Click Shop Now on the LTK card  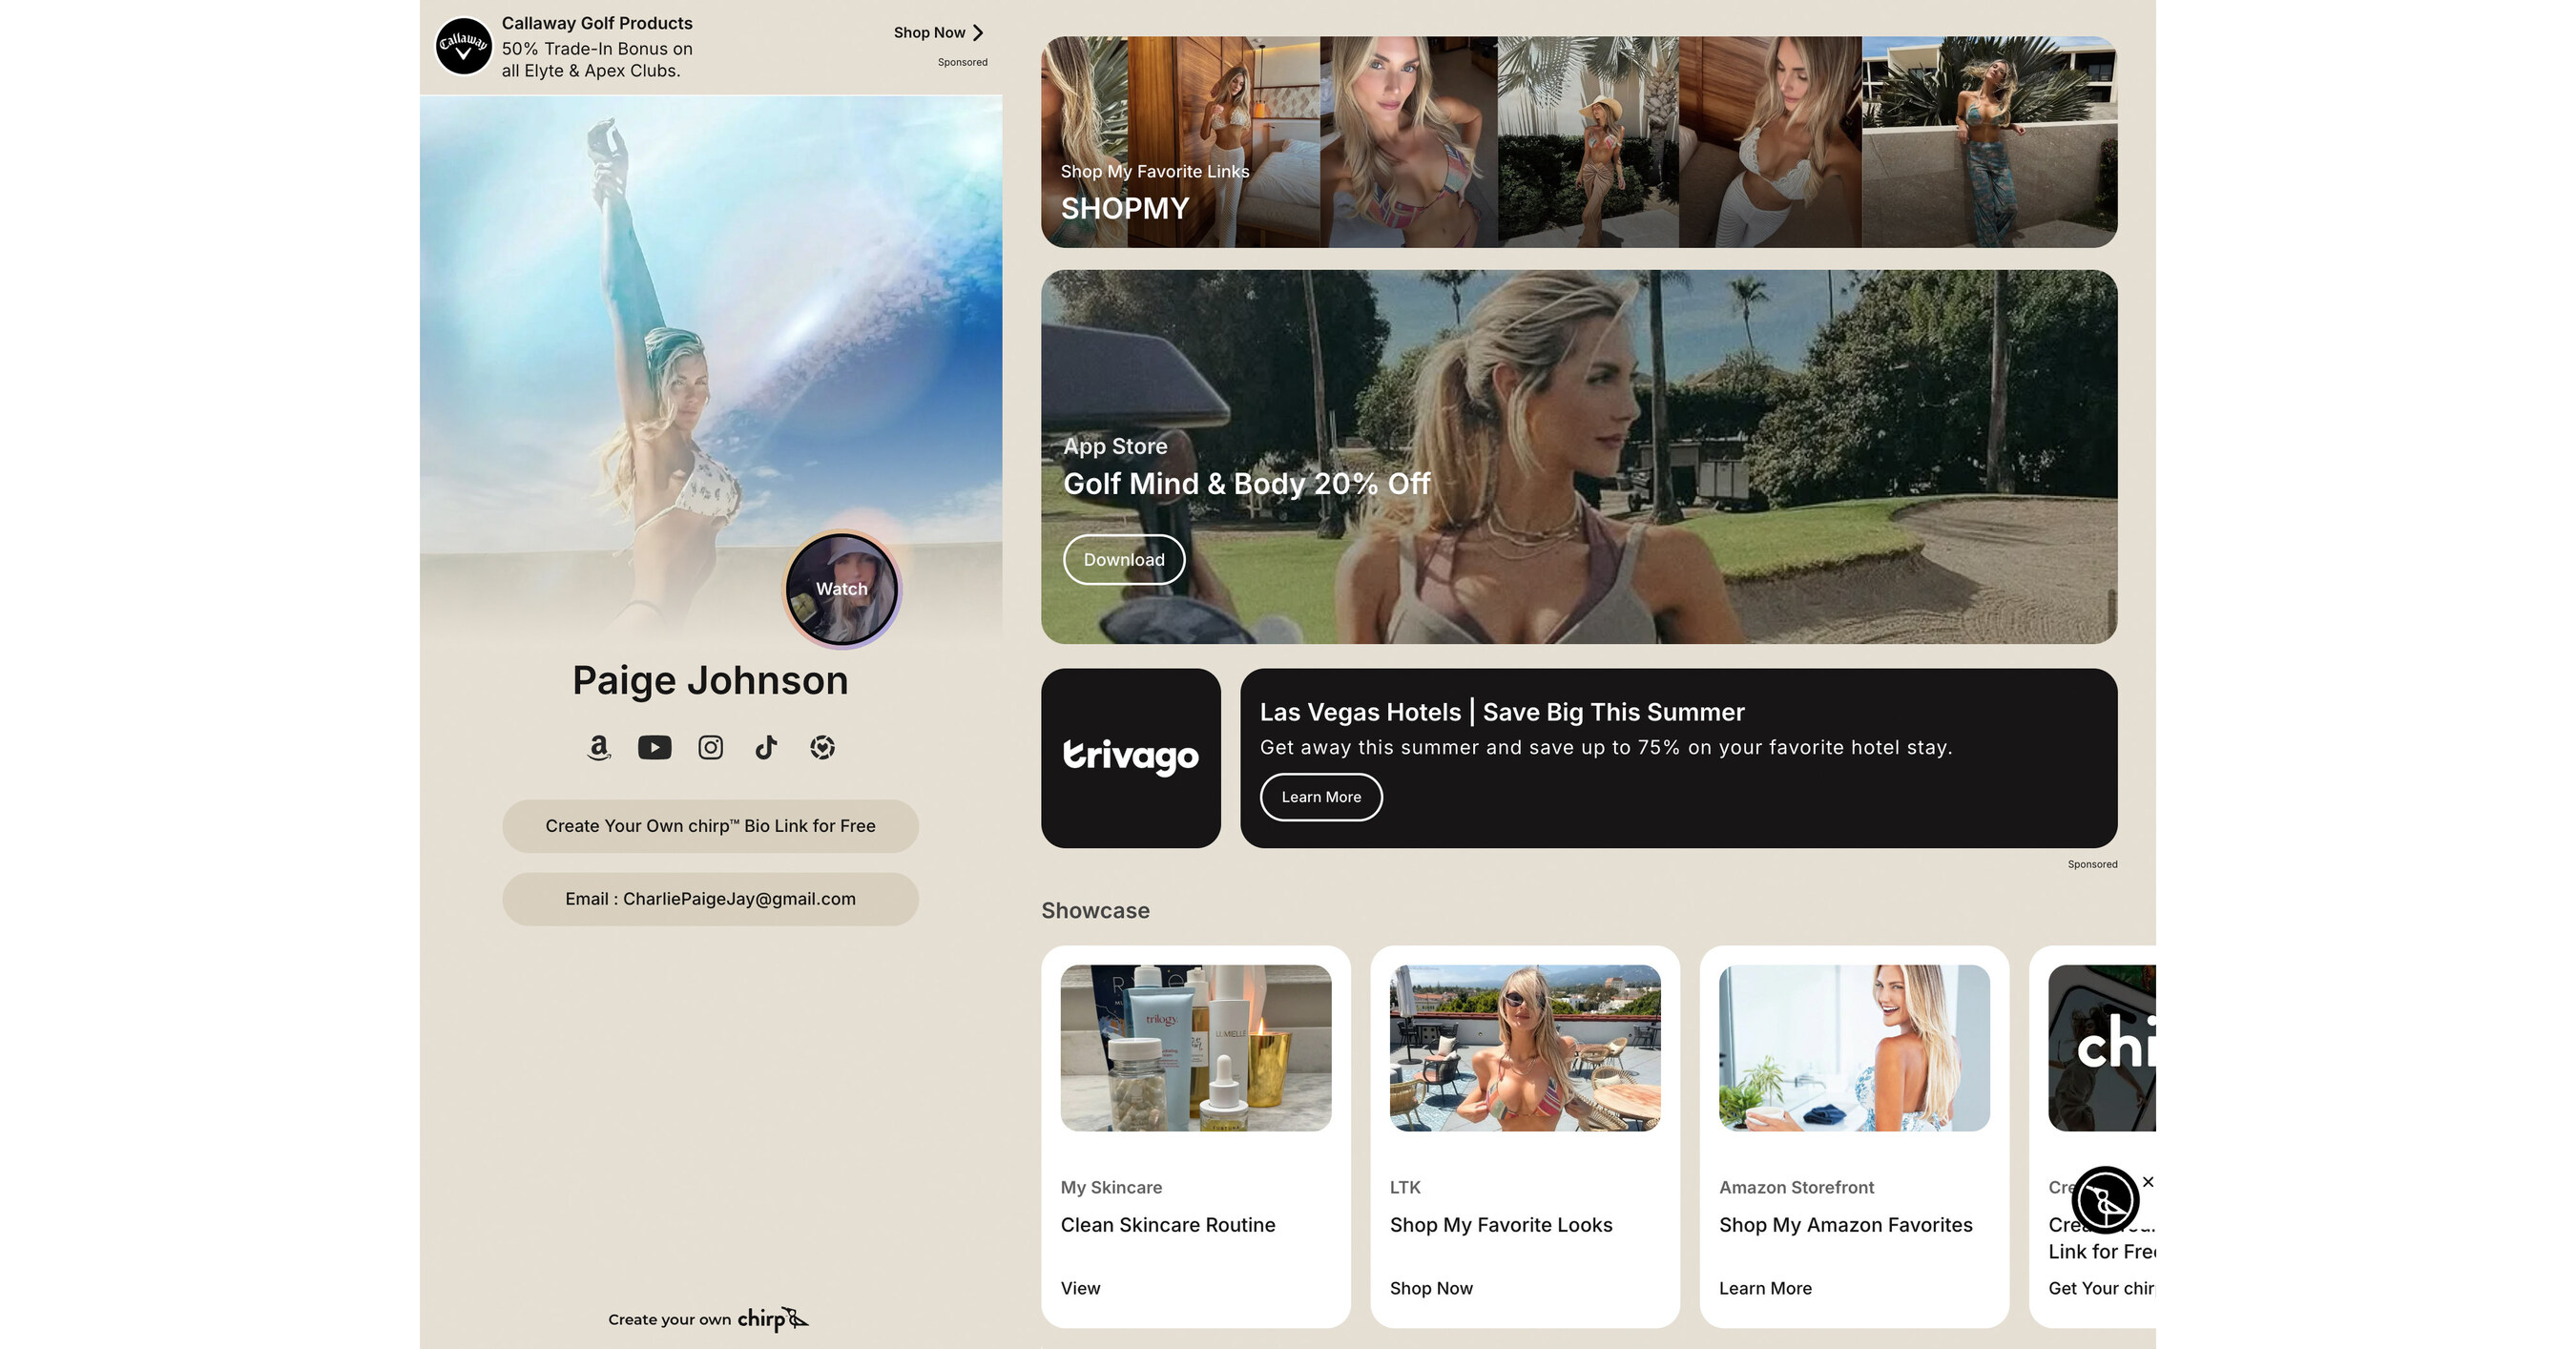tap(1431, 1288)
